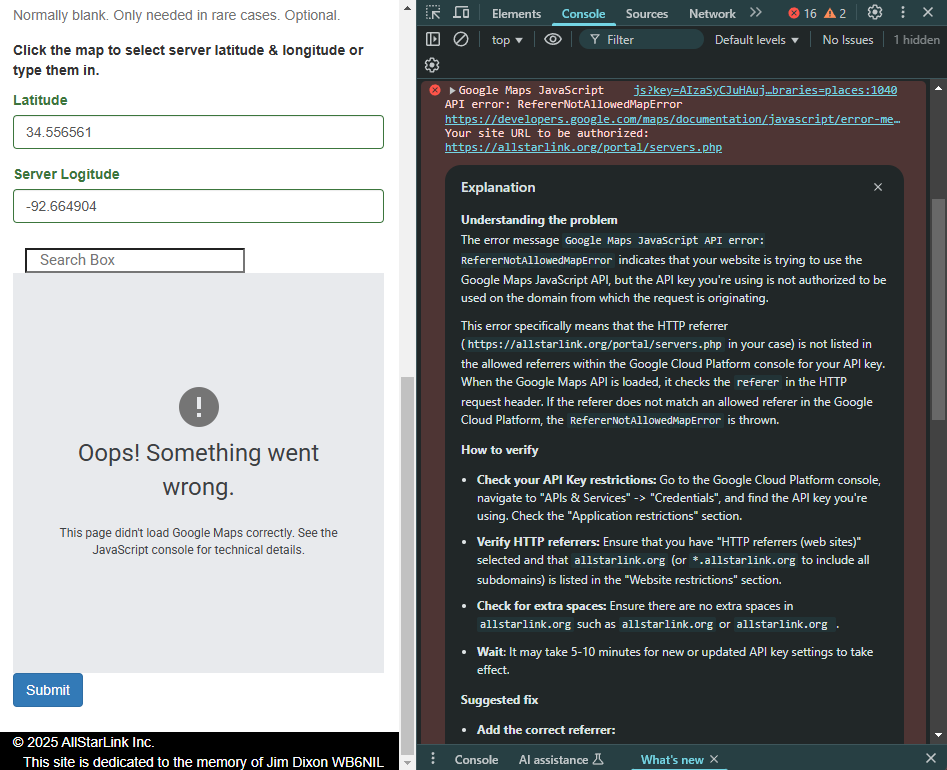Open the allstarlink.org servers.php link
The height and width of the screenshot is (770, 947).
point(583,147)
